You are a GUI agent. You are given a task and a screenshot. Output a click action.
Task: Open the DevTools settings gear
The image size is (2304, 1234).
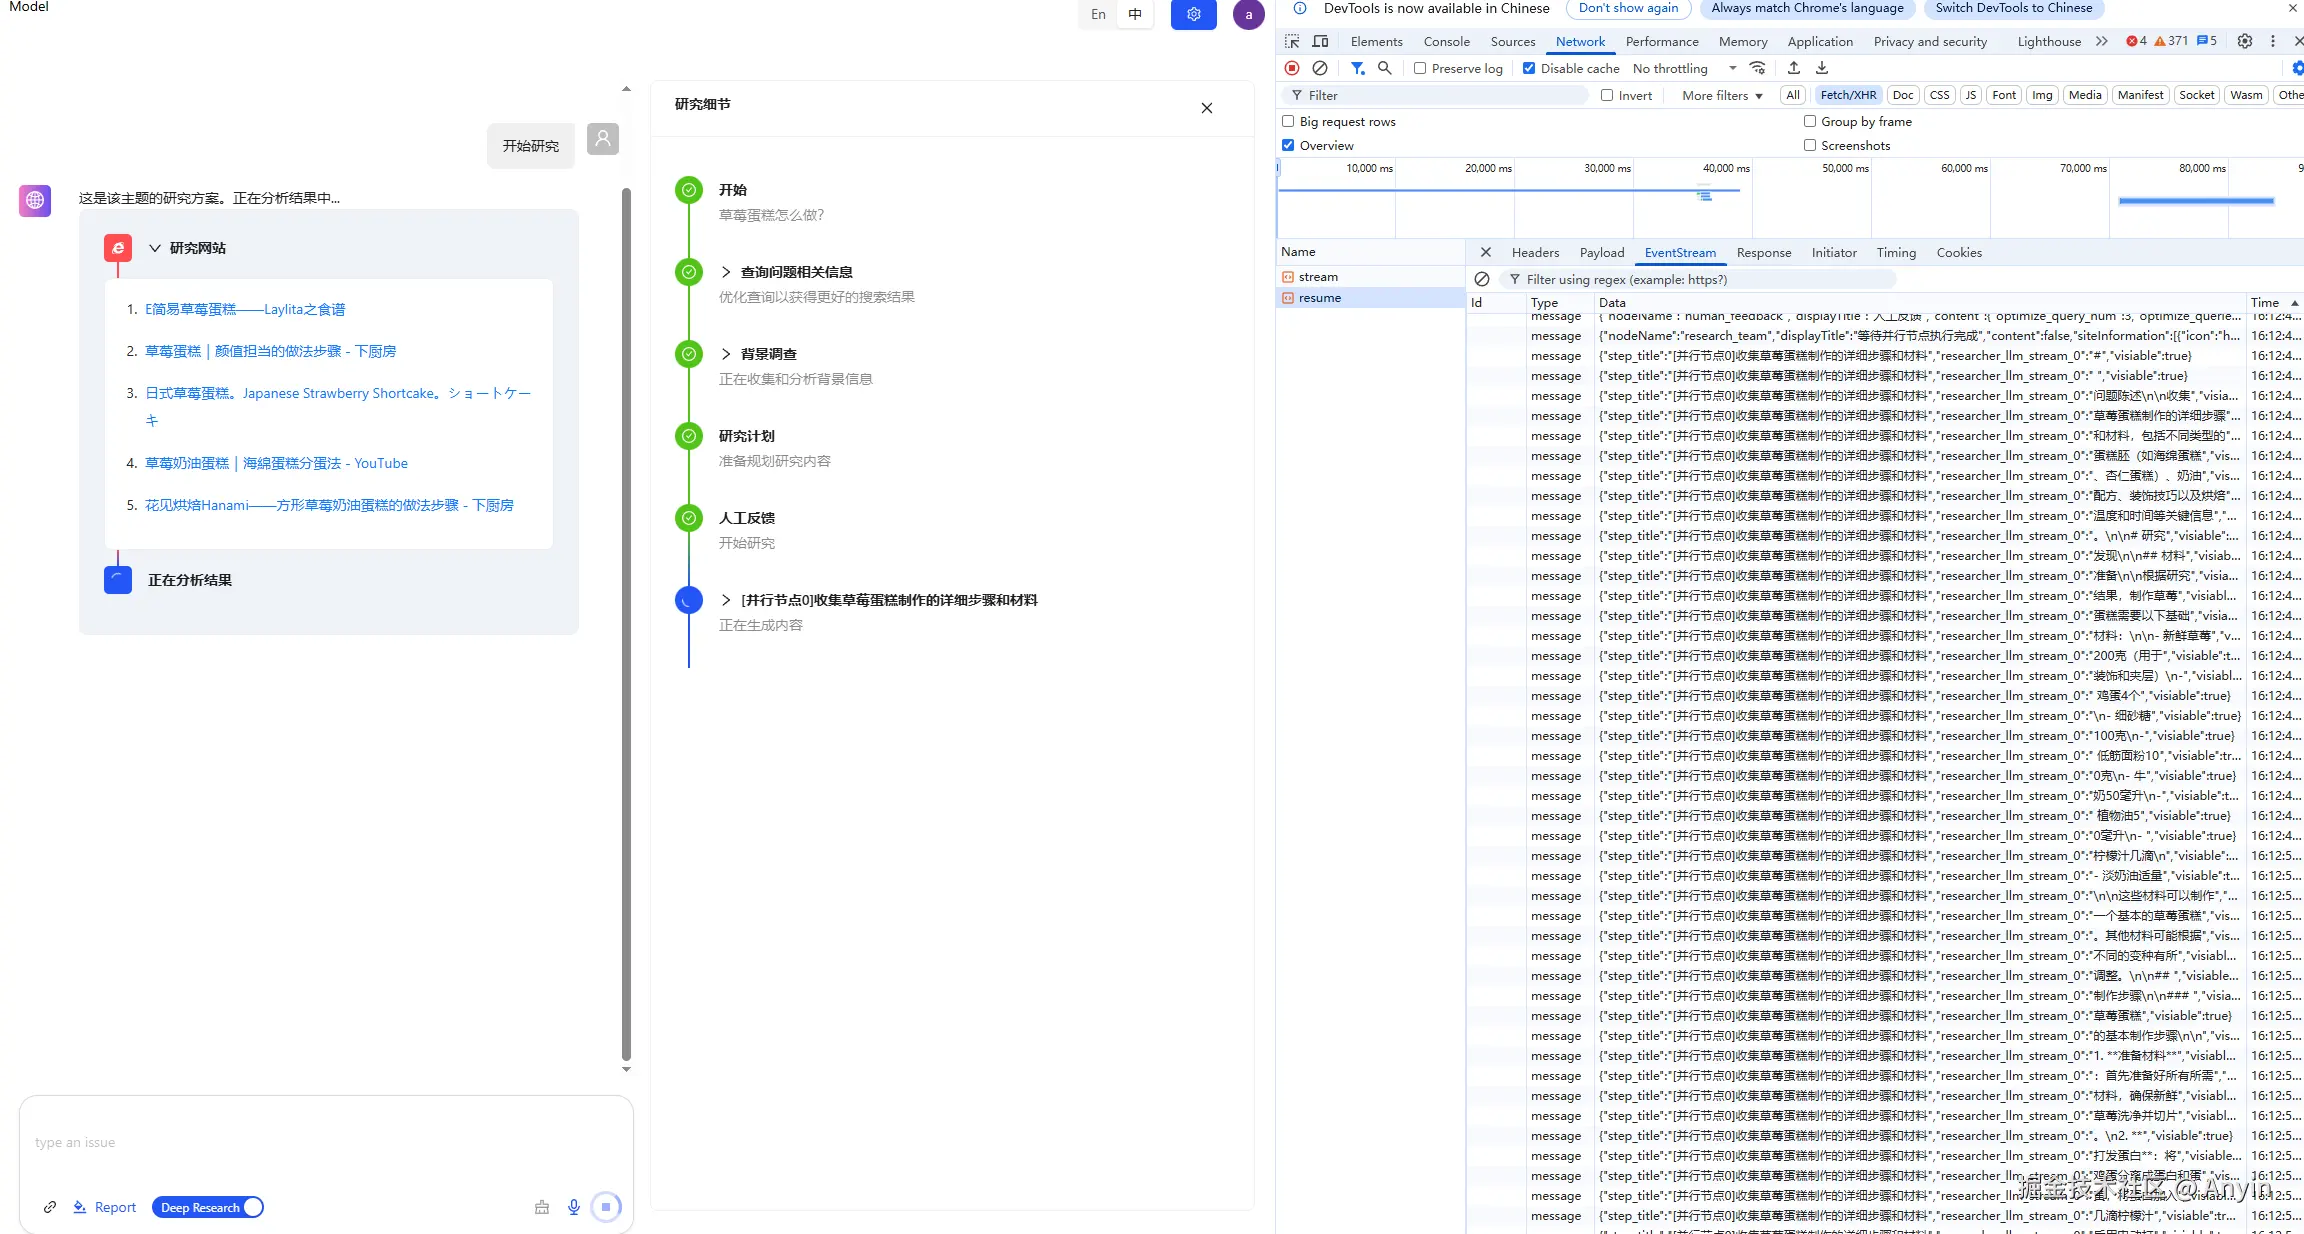[x=2245, y=41]
